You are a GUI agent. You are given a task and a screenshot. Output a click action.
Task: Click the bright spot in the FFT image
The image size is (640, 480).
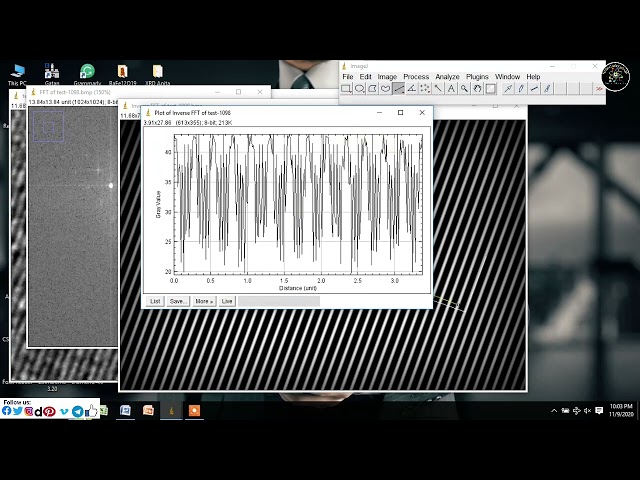point(111,185)
